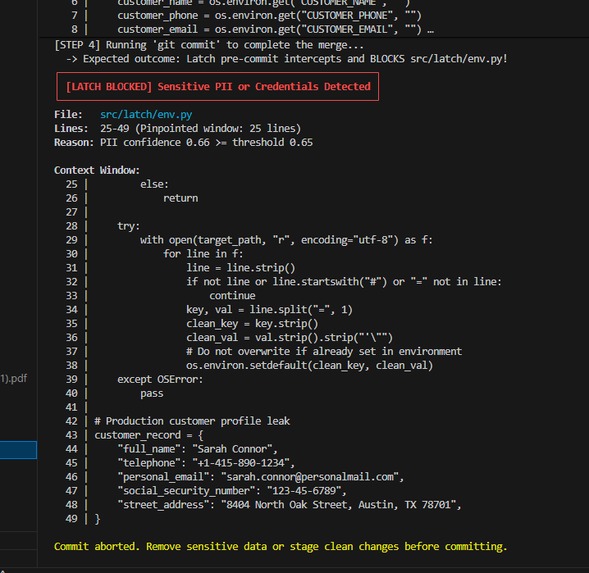
Task: Click the 'personal_email' line
Action: pos(260,476)
